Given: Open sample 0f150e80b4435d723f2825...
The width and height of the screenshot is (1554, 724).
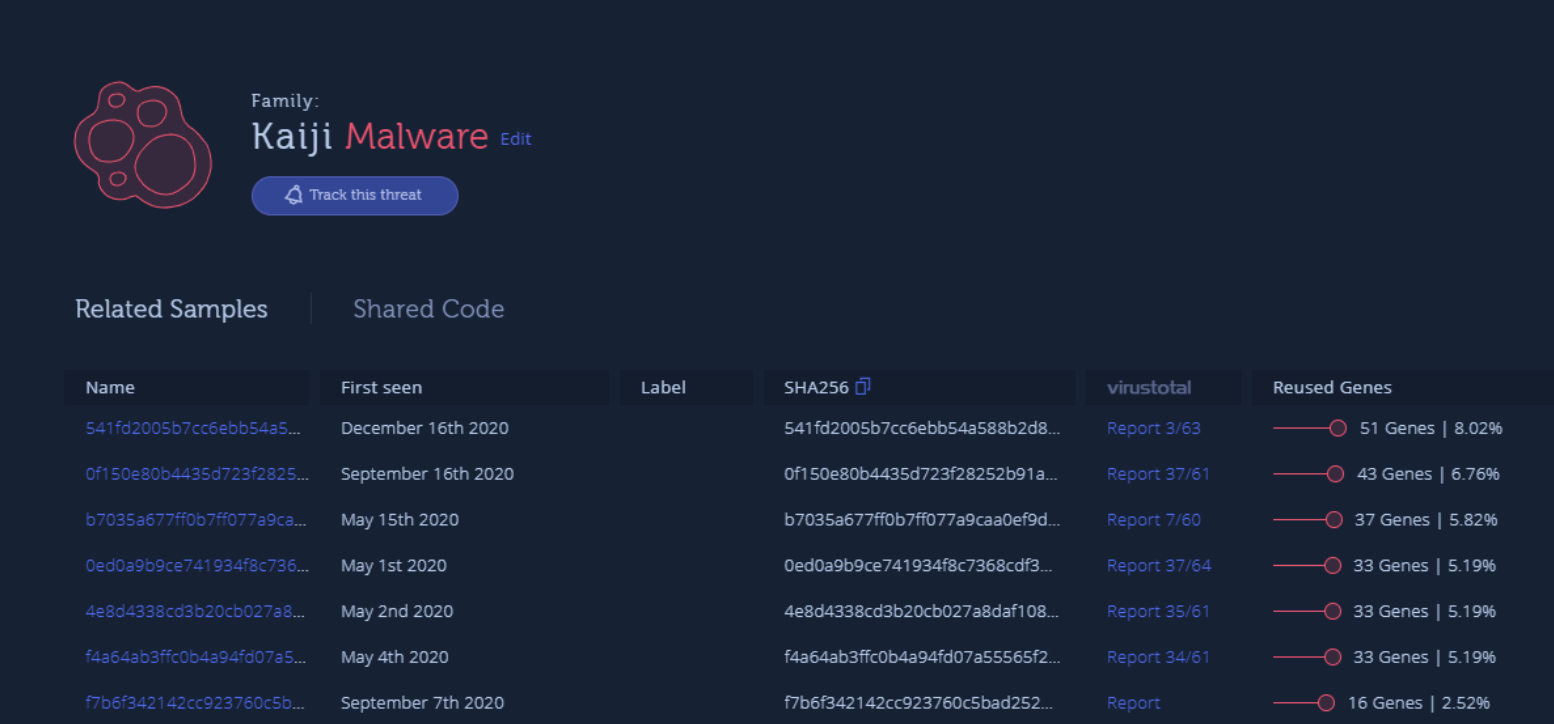Looking at the screenshot, I should [x=197, y=474].
